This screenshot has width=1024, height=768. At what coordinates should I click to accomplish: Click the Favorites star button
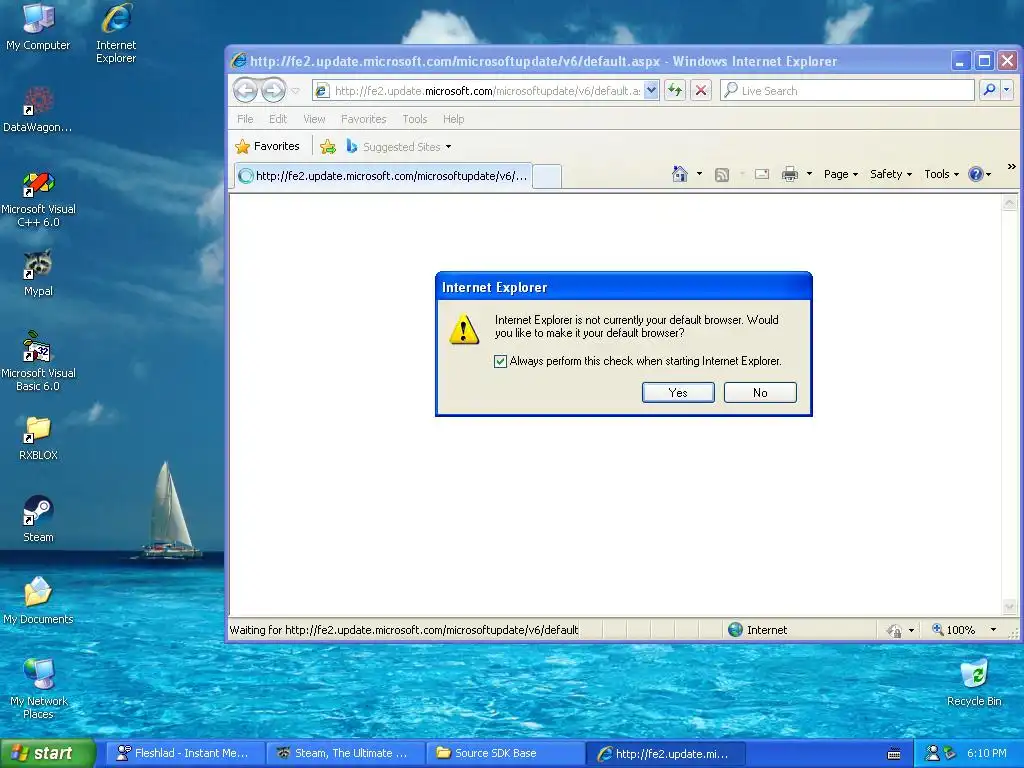tap(267, 146)
